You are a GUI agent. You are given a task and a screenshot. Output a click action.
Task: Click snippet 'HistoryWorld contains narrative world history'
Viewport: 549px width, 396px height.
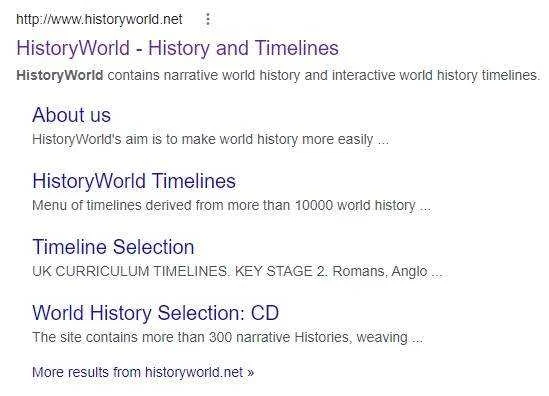158,76
